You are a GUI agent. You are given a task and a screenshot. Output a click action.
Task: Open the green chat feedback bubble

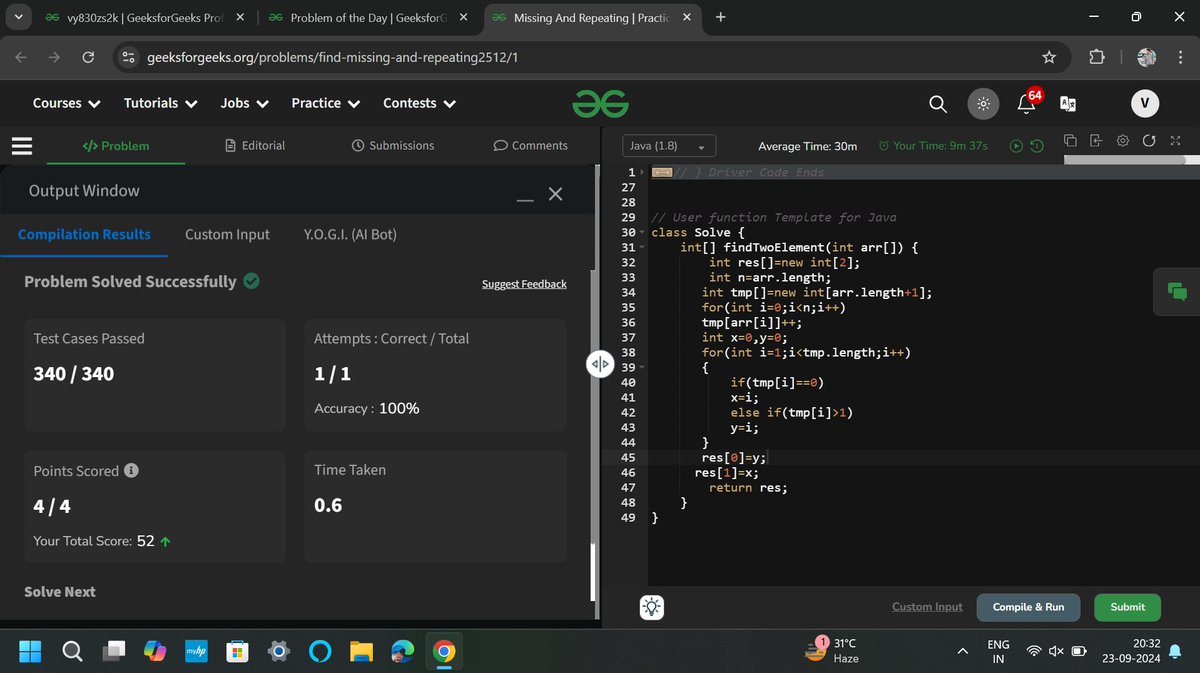(x=1176, y=291)
